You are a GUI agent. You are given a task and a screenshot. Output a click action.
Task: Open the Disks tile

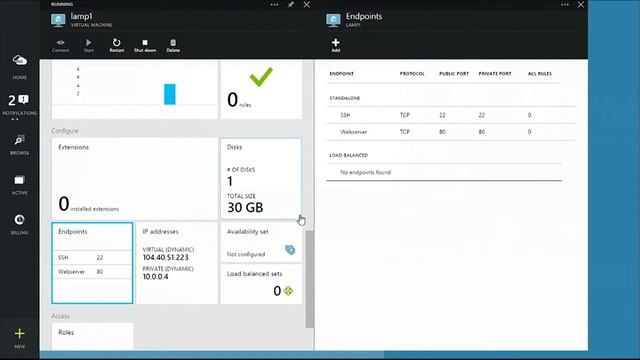tap(261, 179)
